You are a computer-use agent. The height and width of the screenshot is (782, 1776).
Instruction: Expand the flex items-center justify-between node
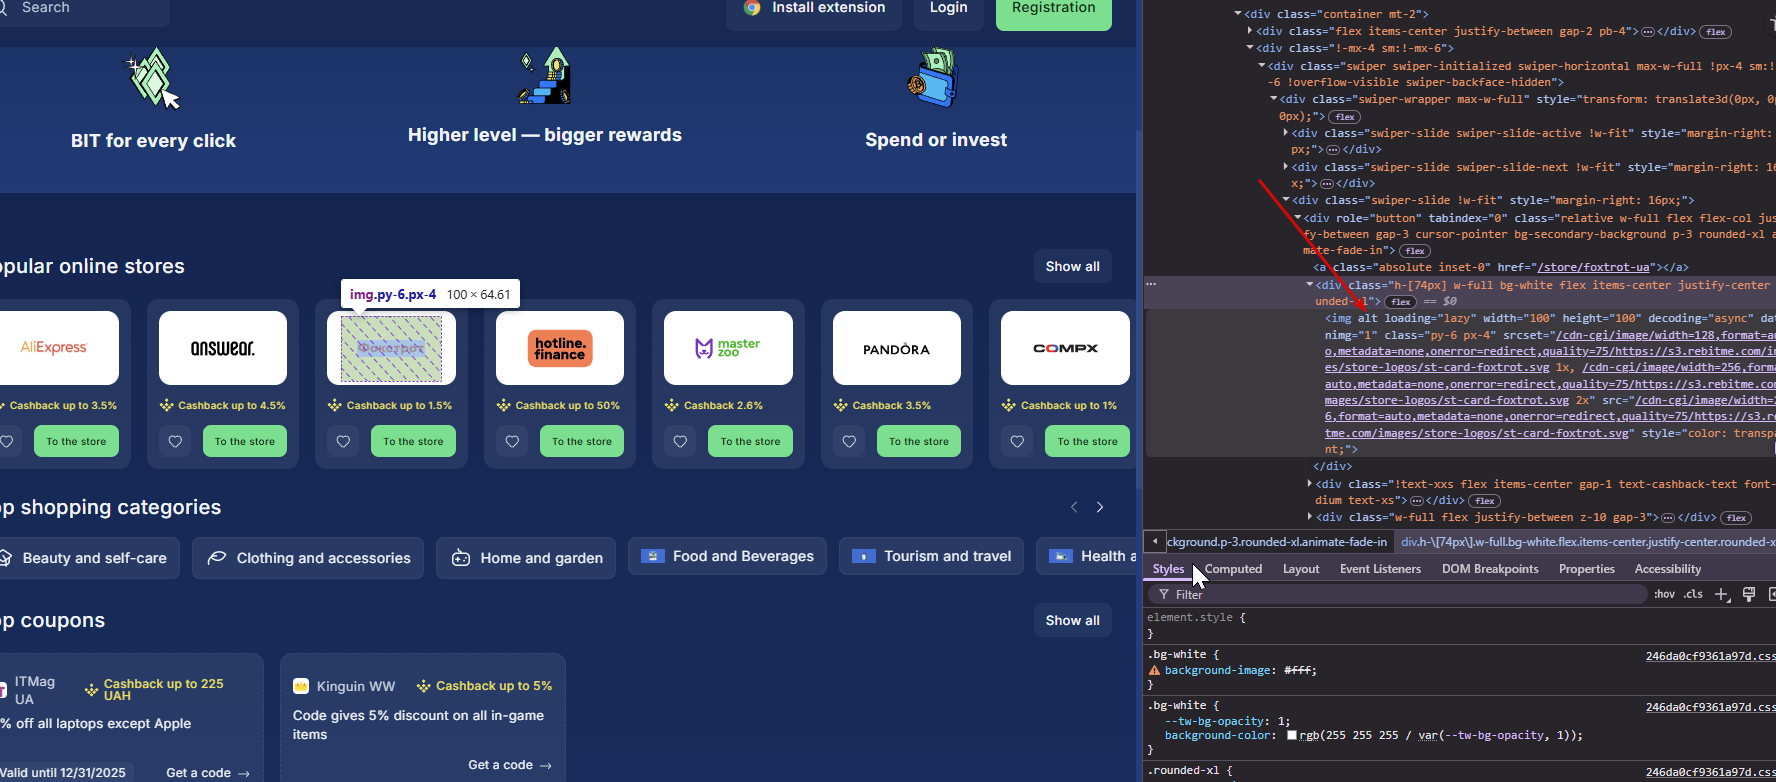coord(1250,31)
